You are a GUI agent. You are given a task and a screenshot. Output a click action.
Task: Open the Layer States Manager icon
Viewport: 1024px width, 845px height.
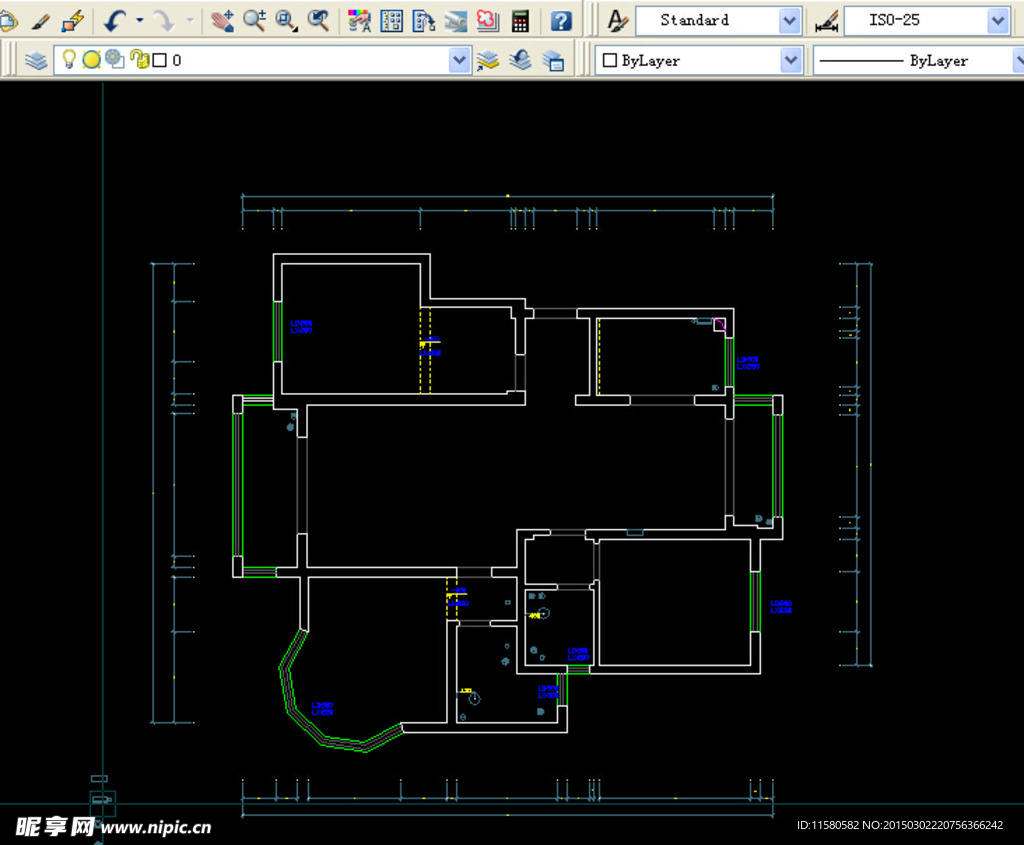pyautogui.click(x=553, y=61)
